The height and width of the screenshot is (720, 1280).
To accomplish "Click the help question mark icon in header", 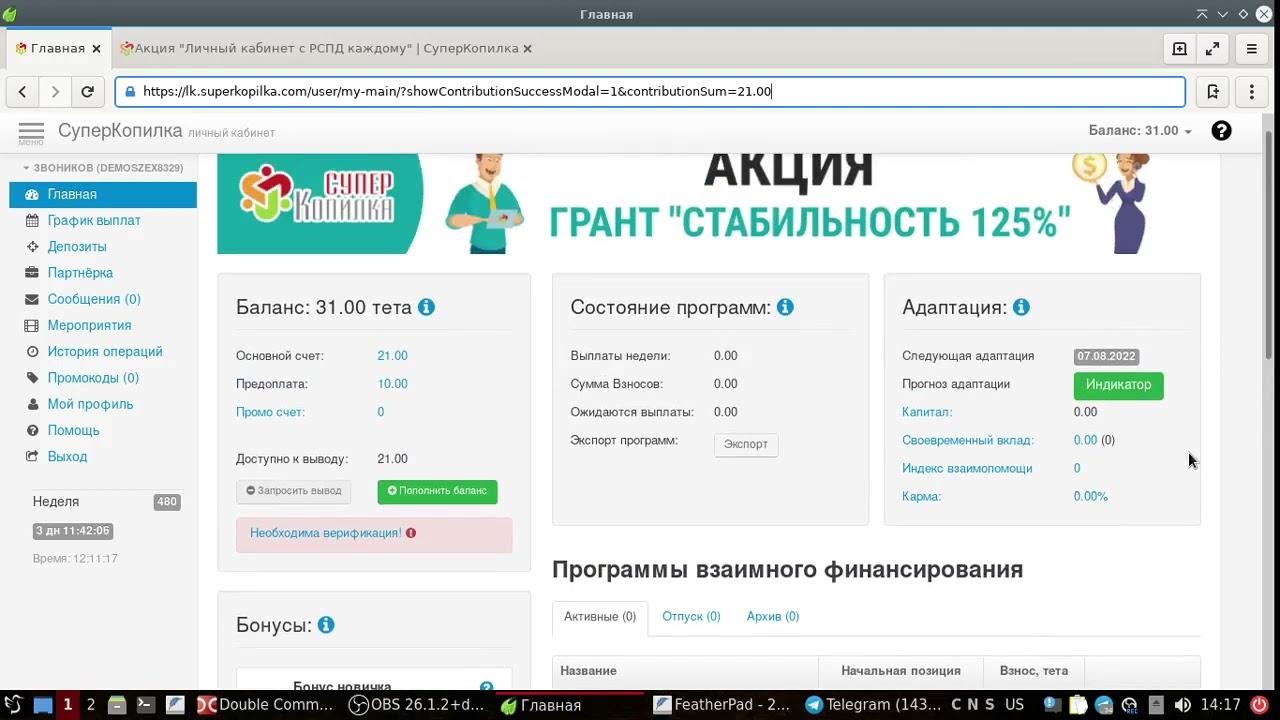I will 1221,131.
